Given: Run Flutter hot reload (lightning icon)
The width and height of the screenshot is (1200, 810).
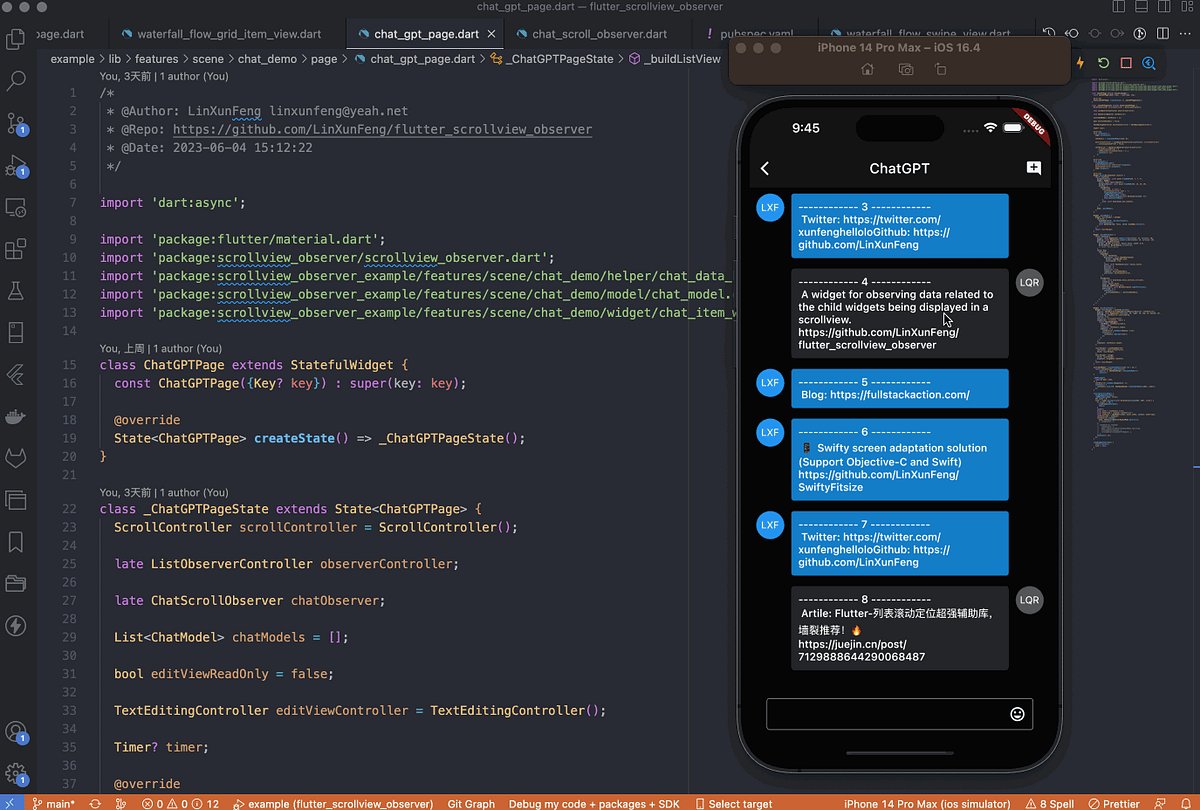Looking at the screenshot, I should pyautogui.click(x=1080, y=63).
